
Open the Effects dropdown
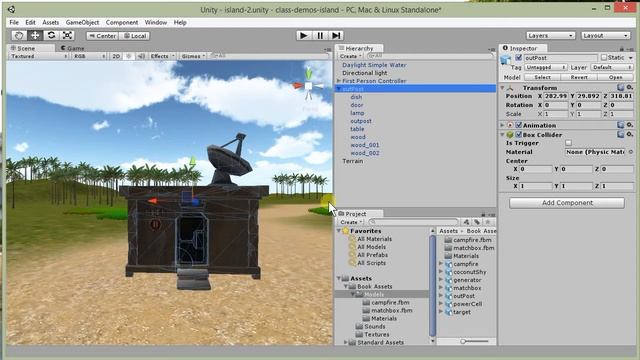[x=162, y=56]
